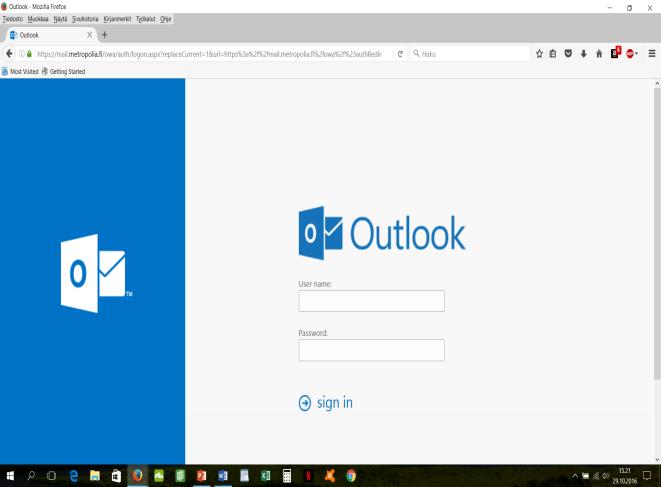661x487 pixels.
Task: Open the Työkalut menu
Action: click(x=145, y=19)
